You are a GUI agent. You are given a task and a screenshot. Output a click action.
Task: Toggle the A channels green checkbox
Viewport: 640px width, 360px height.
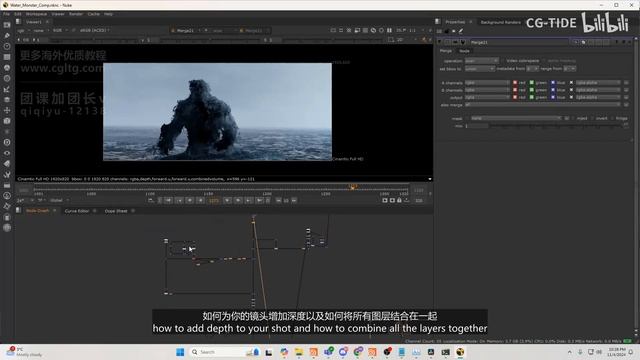coord(532,82)
